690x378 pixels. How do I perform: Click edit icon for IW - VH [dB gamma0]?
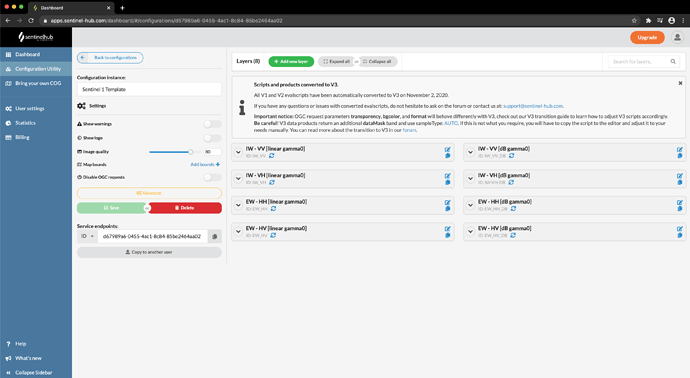click(680, 176)
